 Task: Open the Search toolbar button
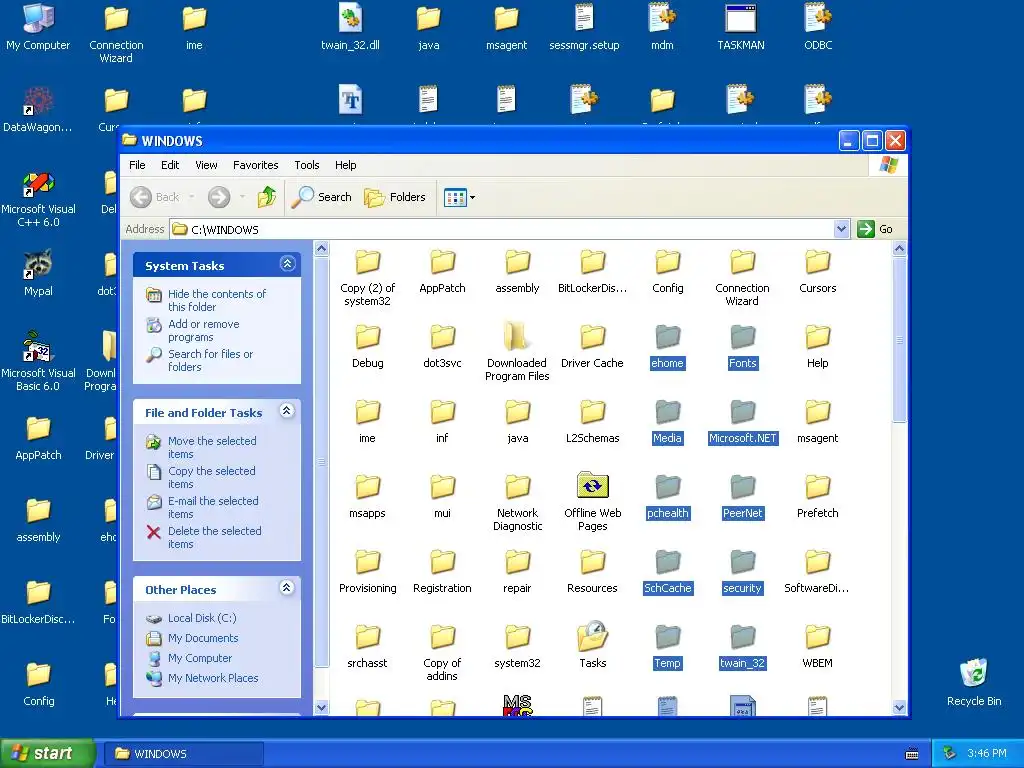click(x=321, y=197)
